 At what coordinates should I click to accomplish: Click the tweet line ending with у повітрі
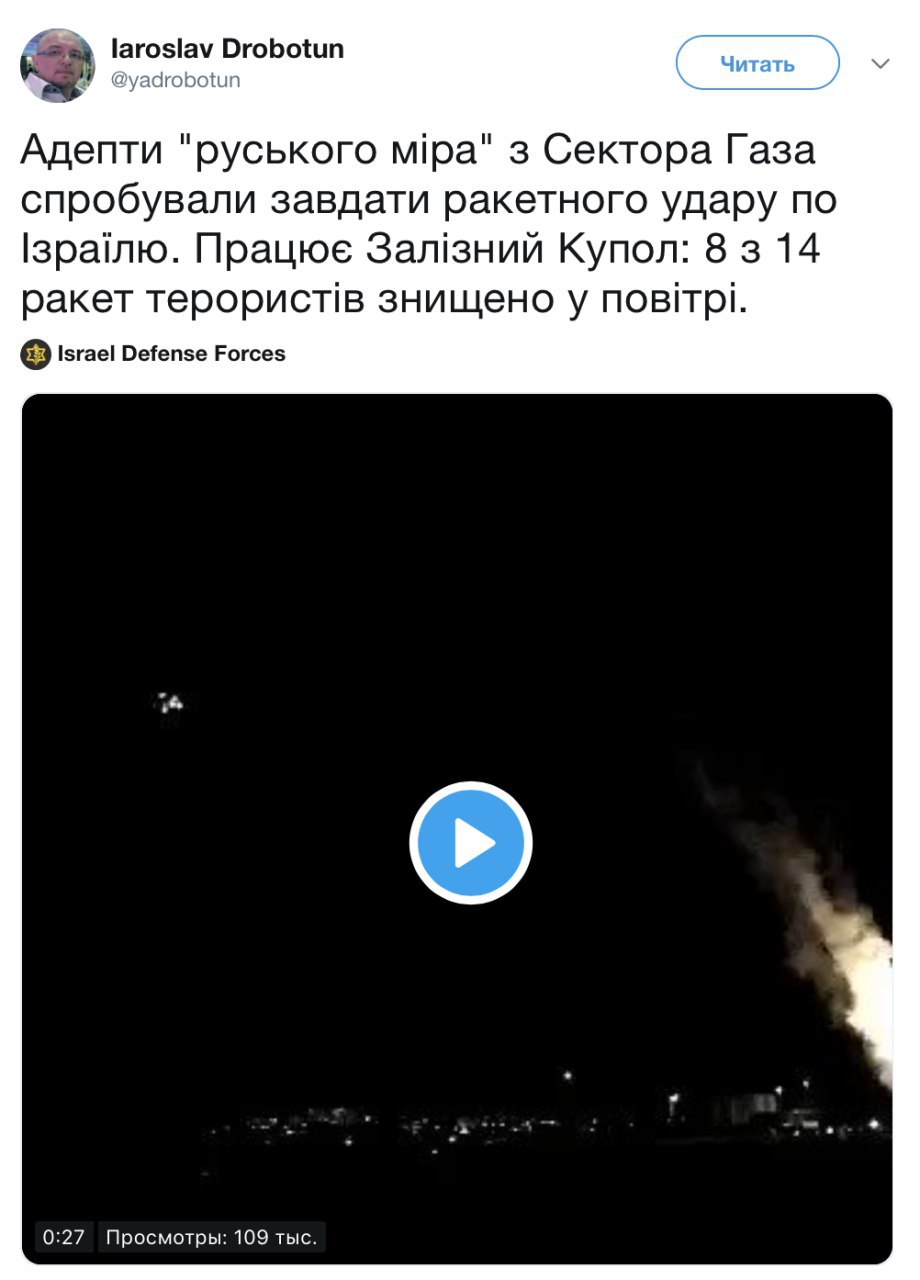pyautogui.click(x=384, y=296)
